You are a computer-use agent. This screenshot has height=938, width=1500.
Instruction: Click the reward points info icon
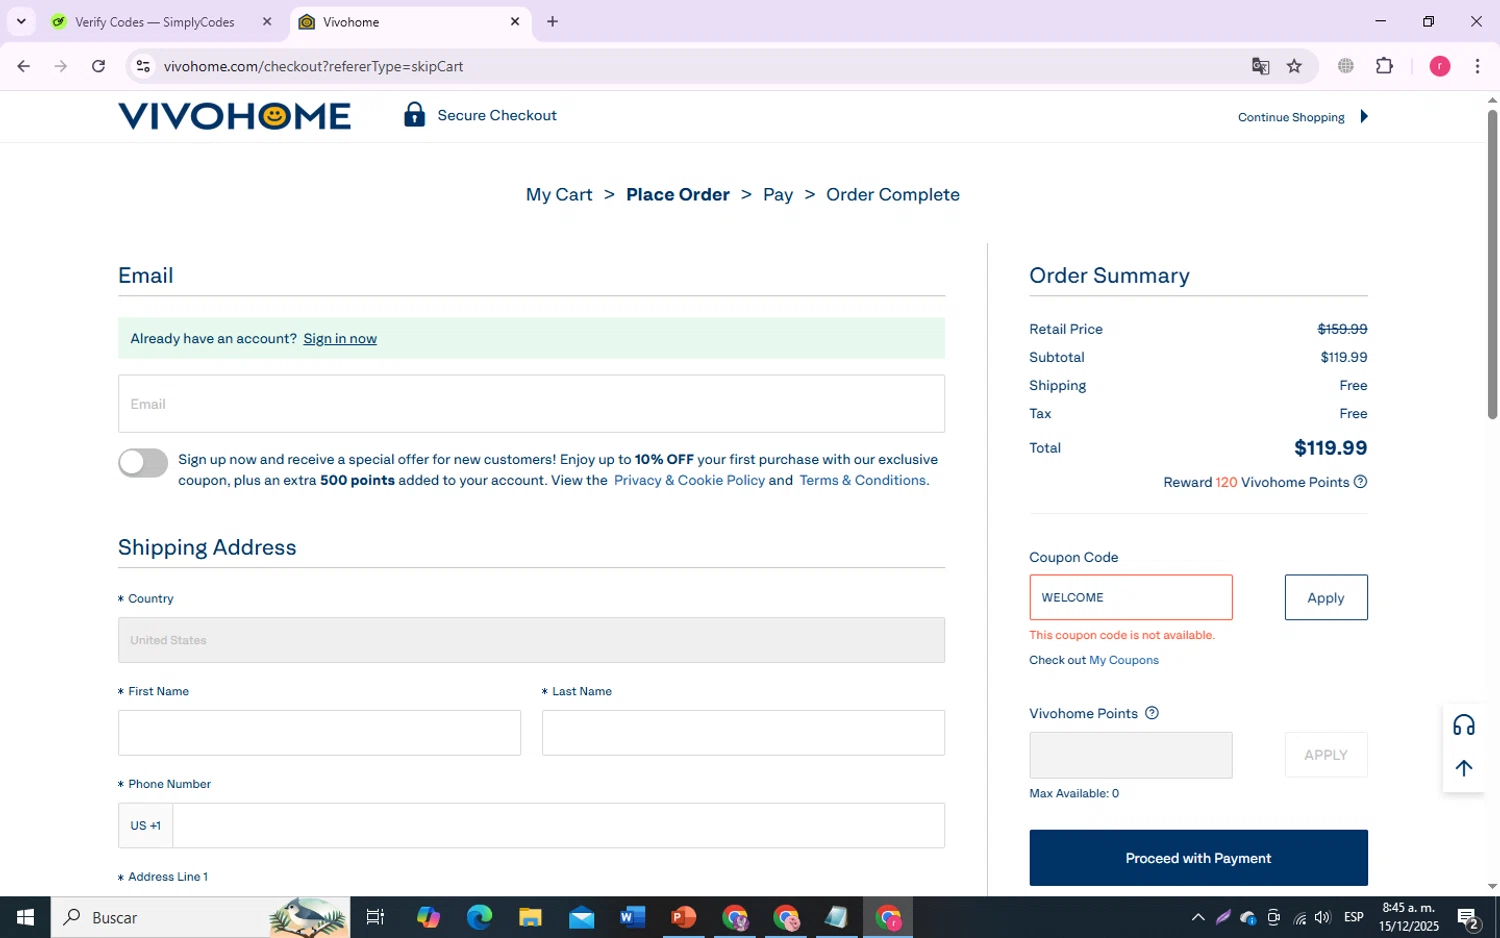(1360, 482)
